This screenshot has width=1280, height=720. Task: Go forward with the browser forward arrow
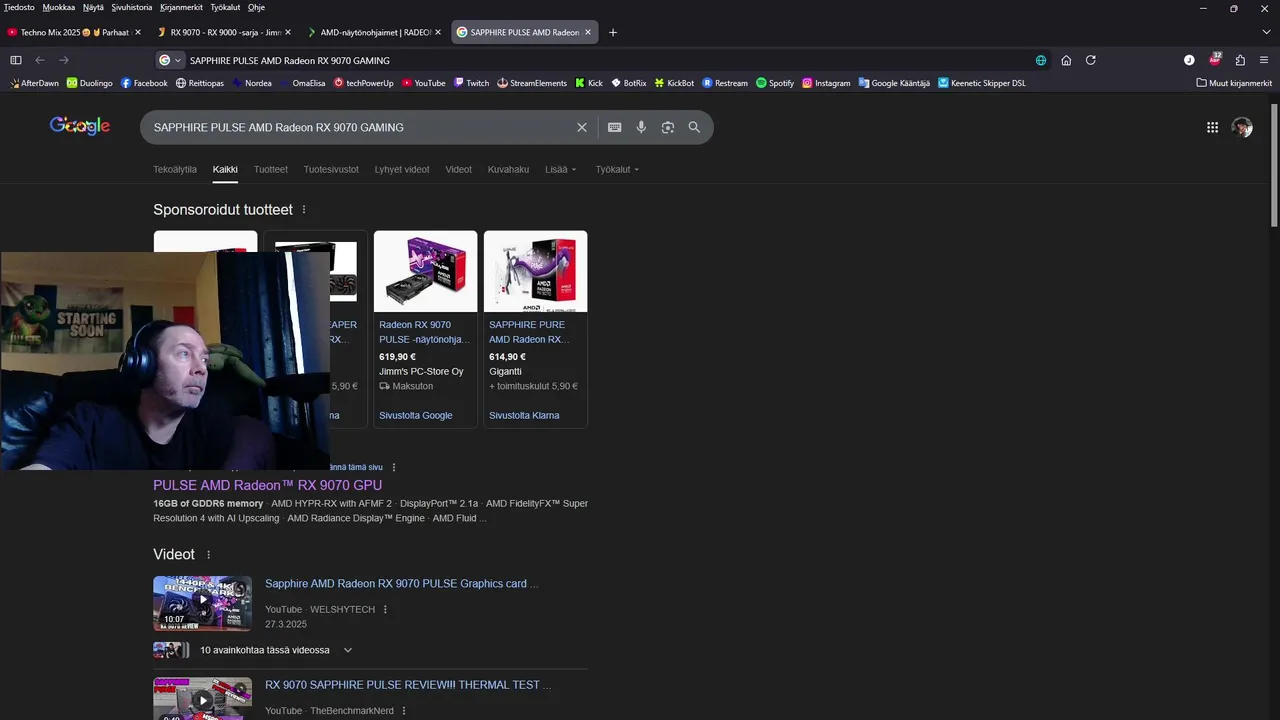point(64,60)
